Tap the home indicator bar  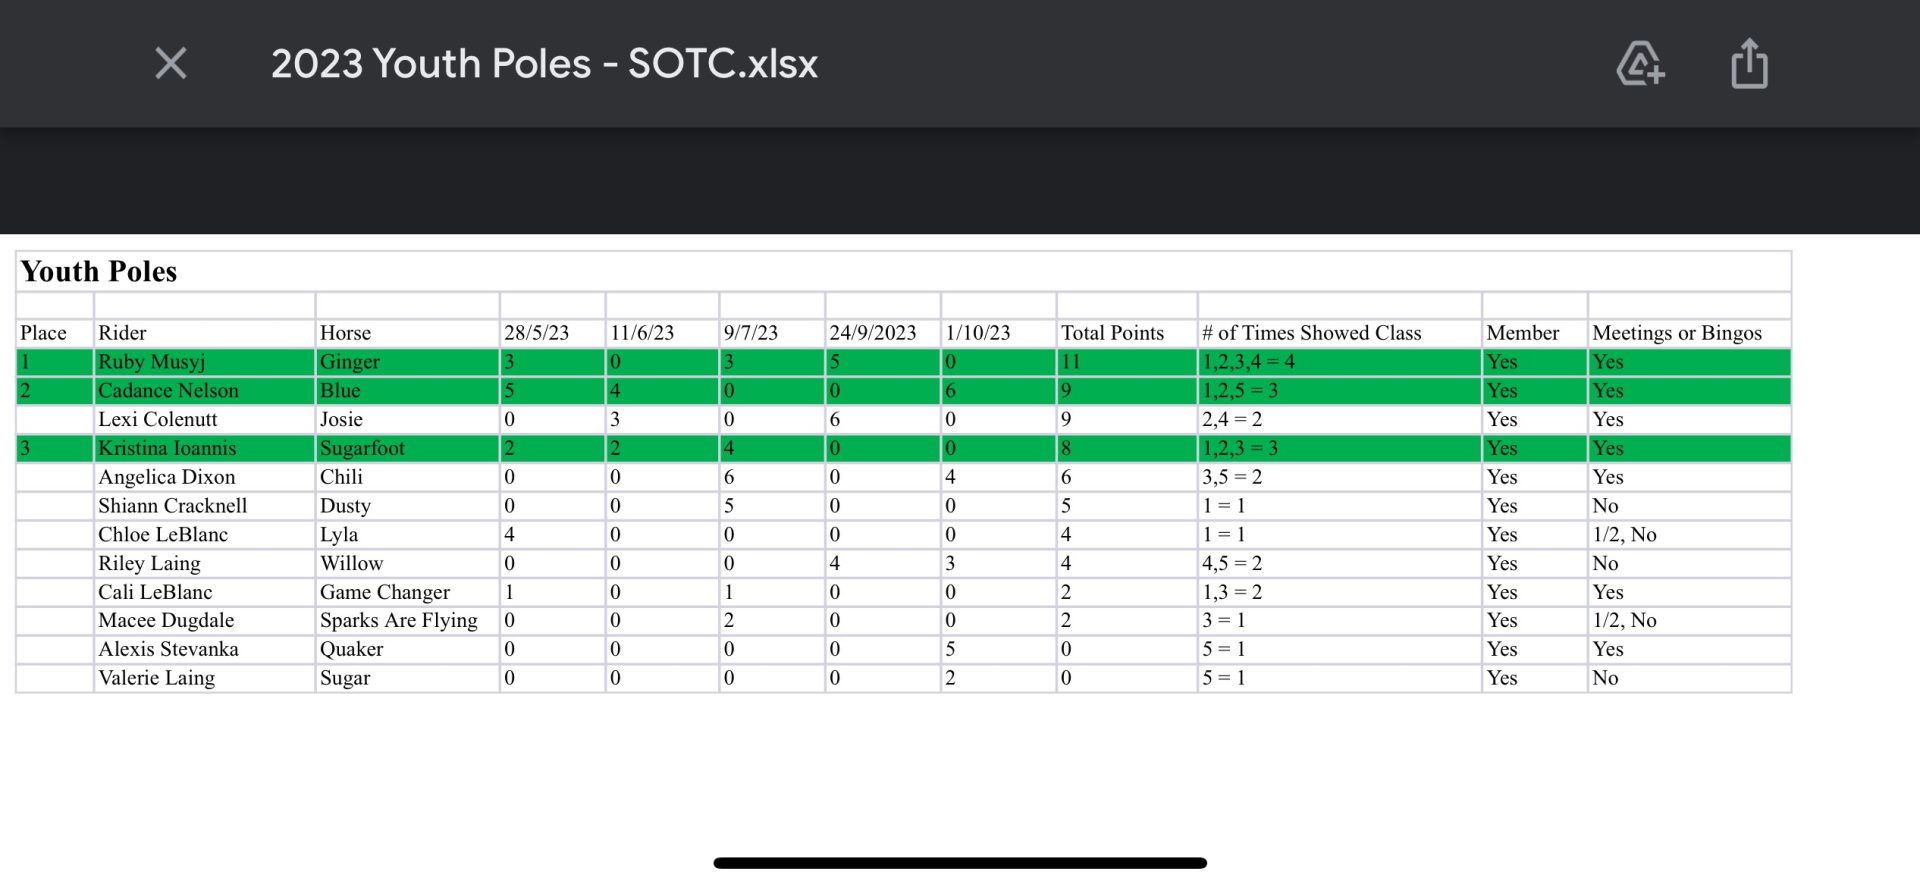point(960,863)
